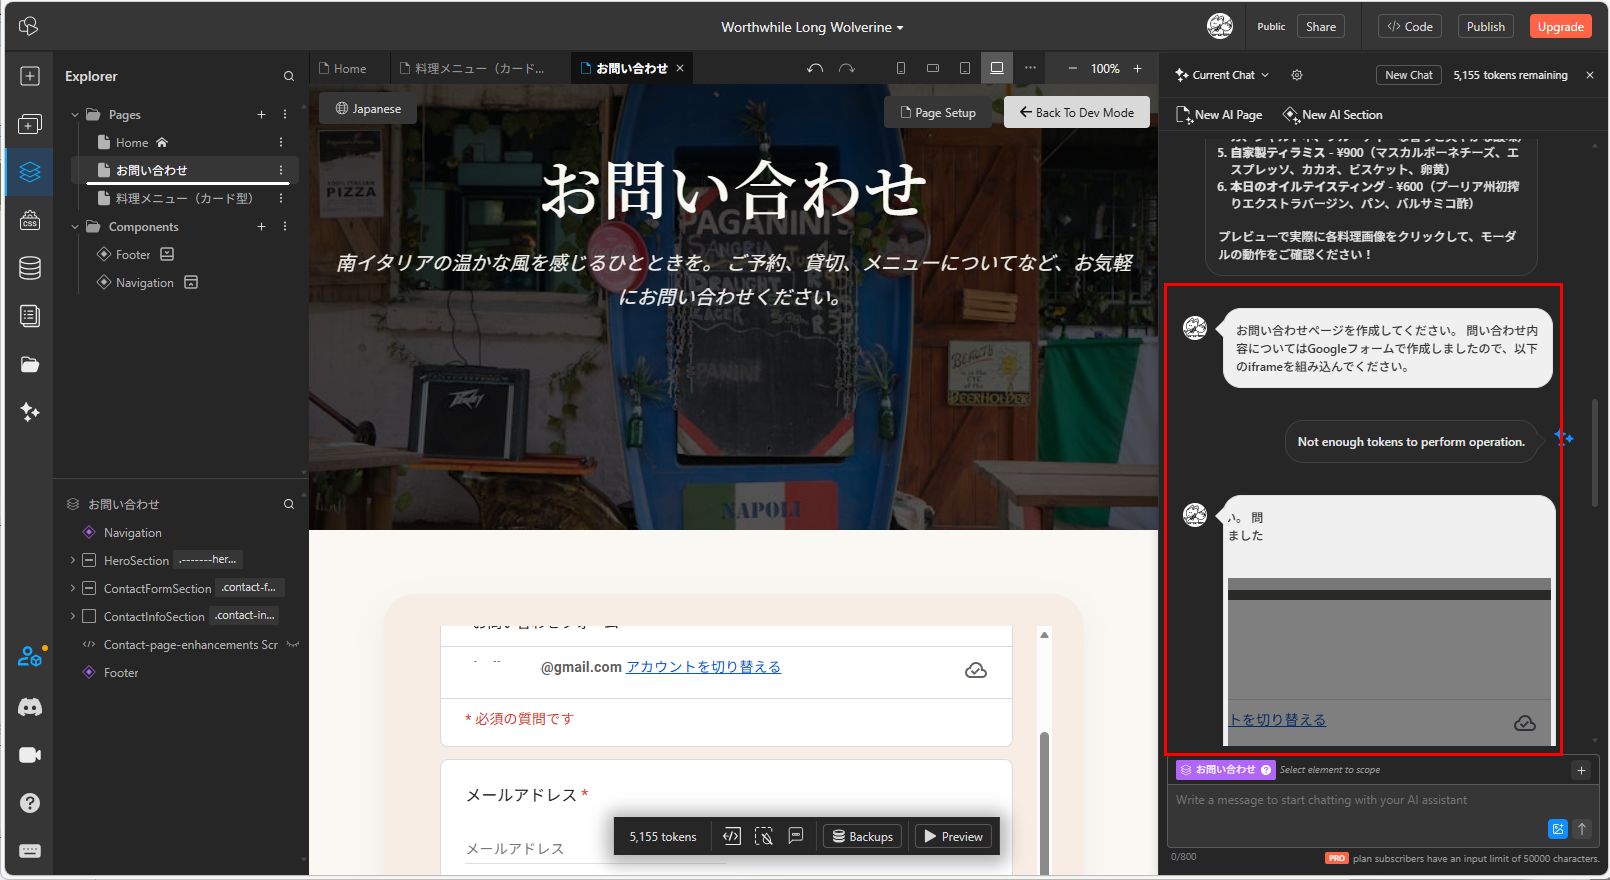The image size is (1610, 880).
Task: Click the Share button
Action: point(1321,27)
